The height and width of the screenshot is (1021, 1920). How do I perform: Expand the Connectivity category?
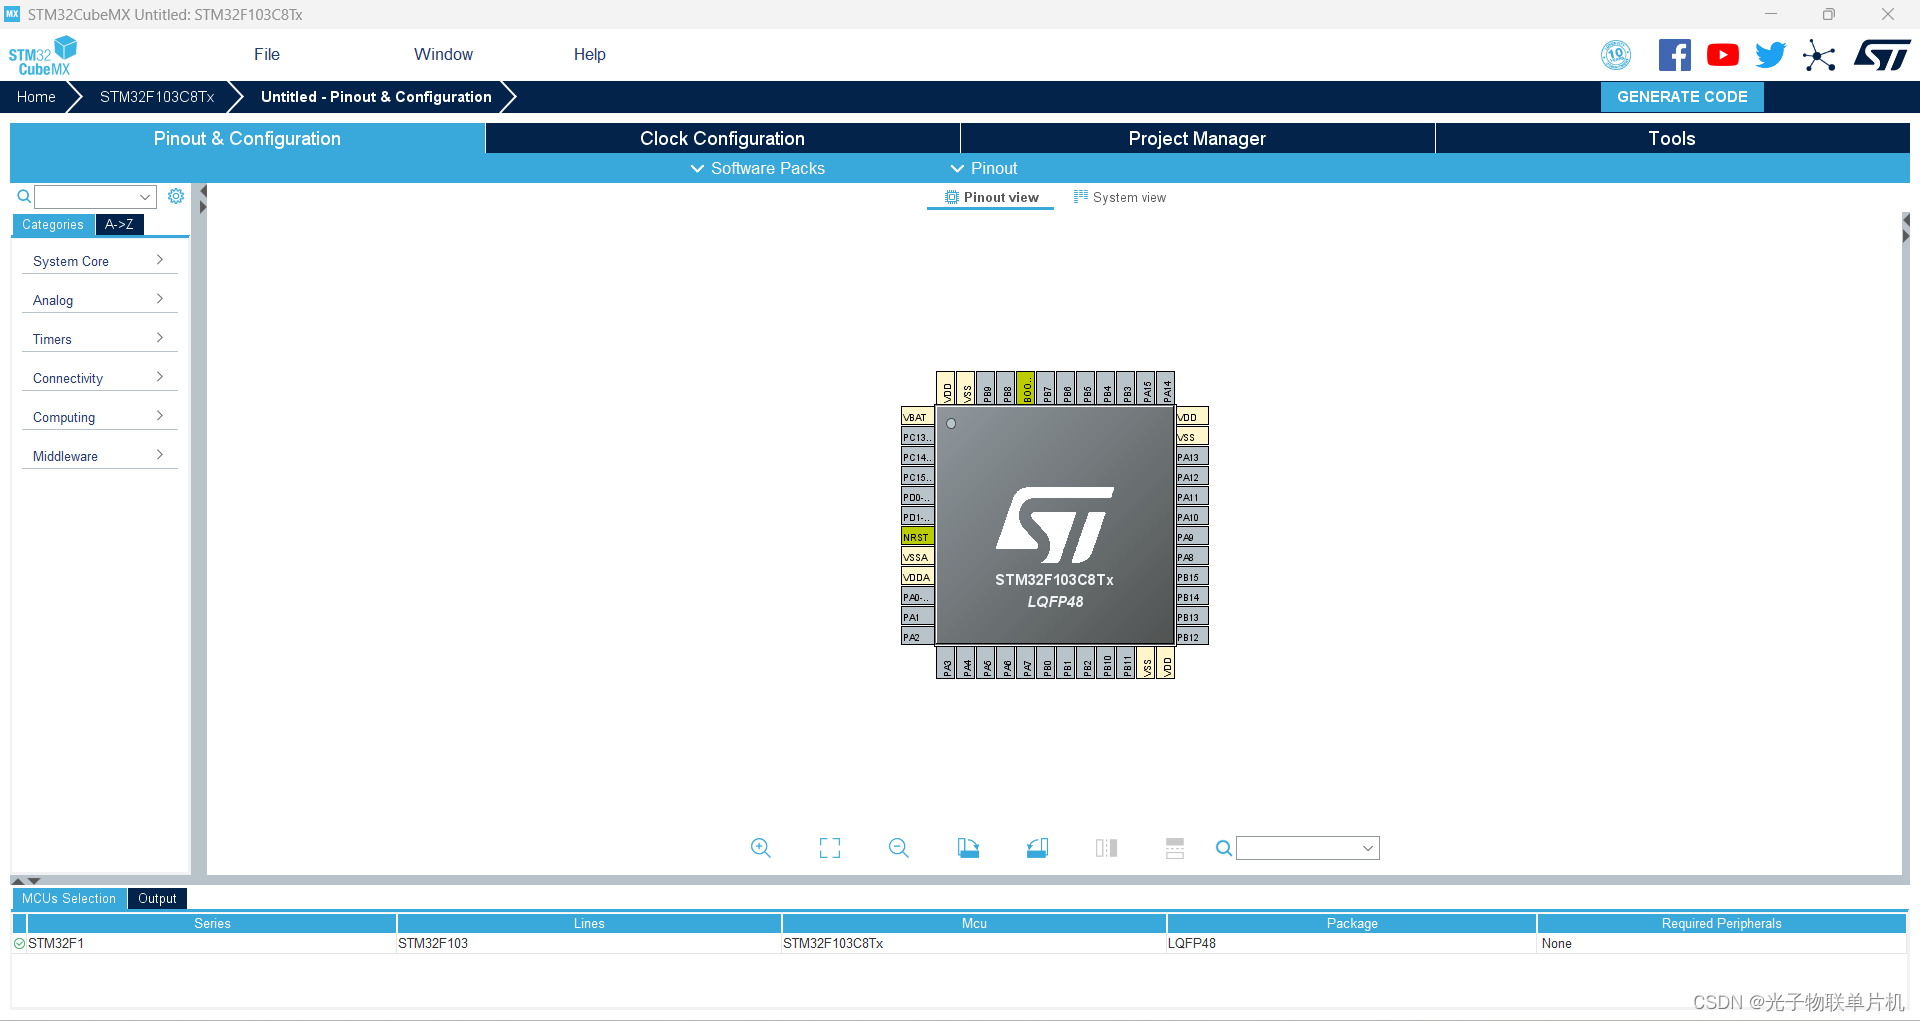tap(98, 378)
